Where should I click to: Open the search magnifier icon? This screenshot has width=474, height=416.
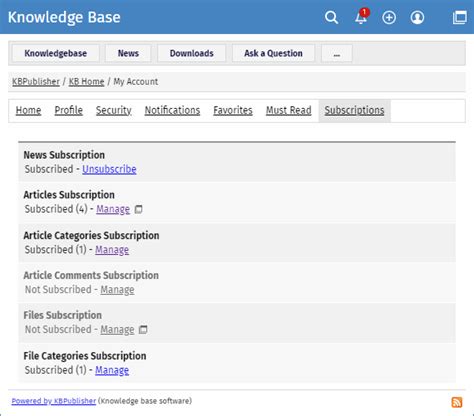tap(331, 17)
